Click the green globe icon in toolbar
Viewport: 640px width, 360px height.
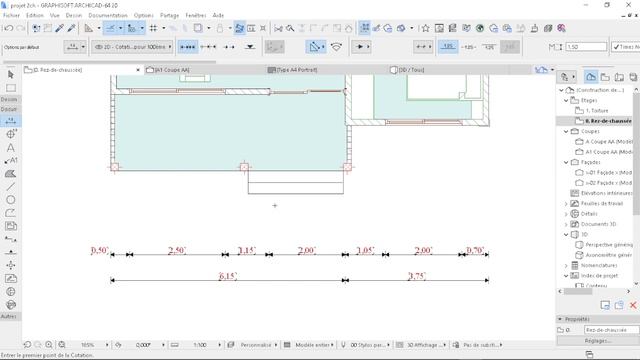[480, 28]
